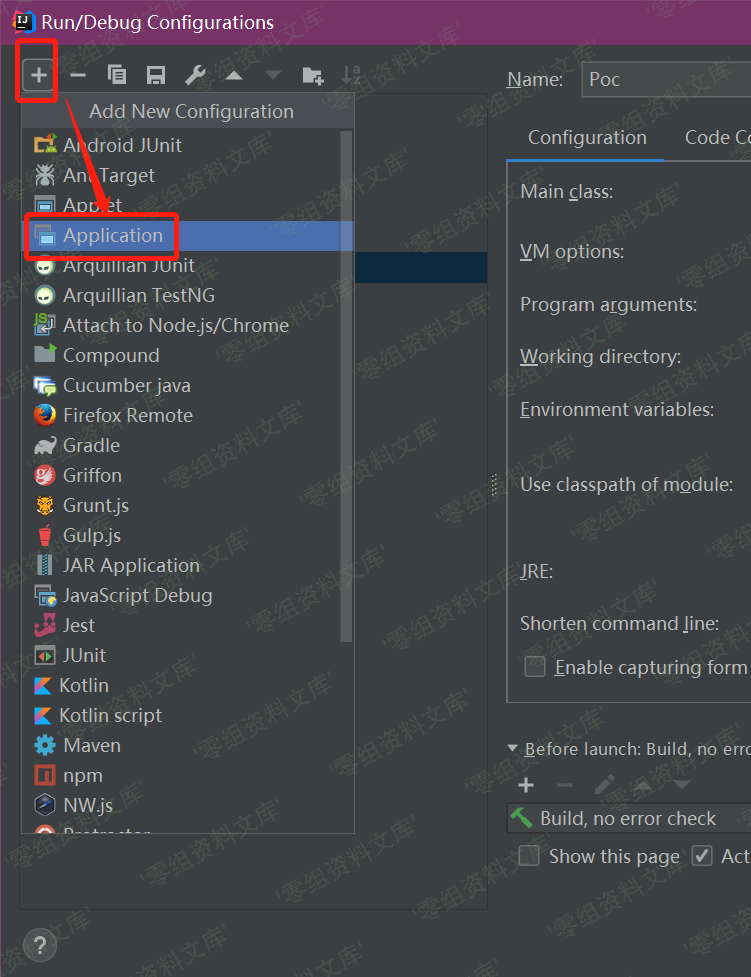The width and height of the screenshot is (751, 977).
Task: Add a Before launch task with plus
Action: [526, 785]
